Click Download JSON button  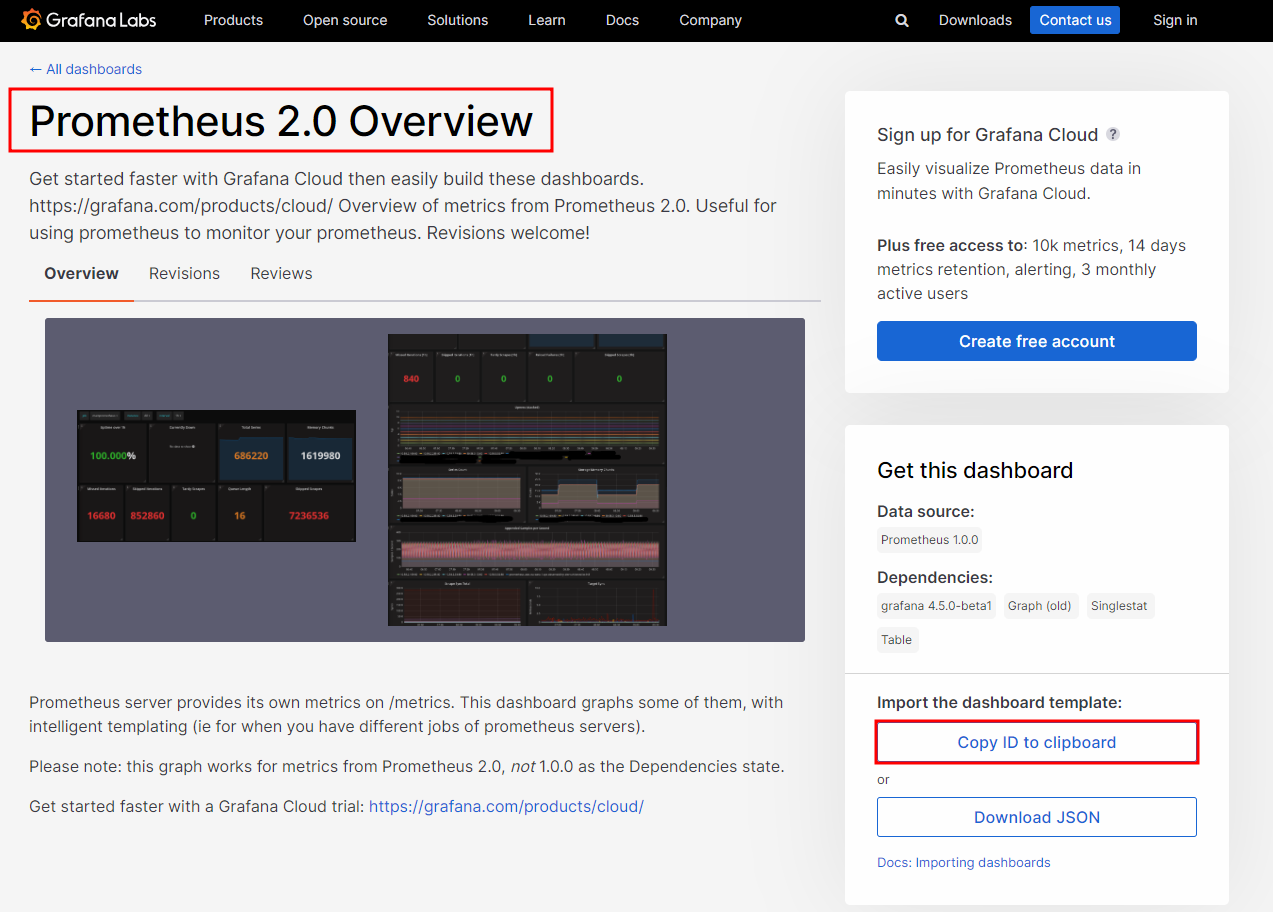(x=1037, y=817)
